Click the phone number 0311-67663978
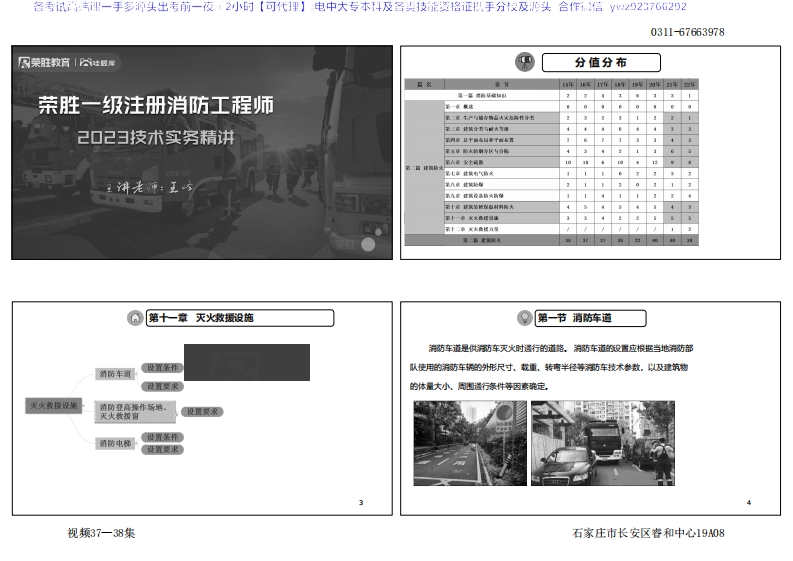Image resolution: width=793 pixels, height=561 pixels. pos(687,33)
